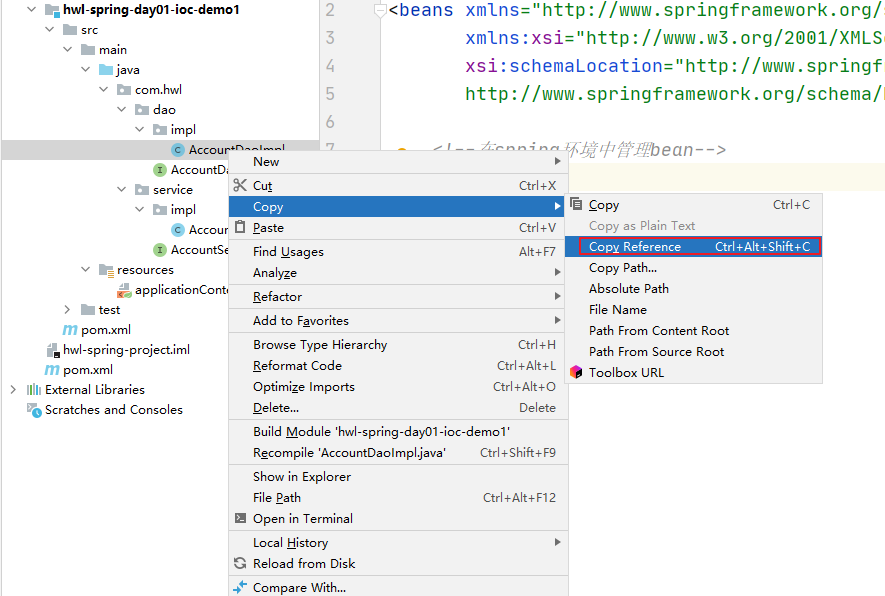The height and width of the screenshot is (596, 885).
Task: Choose Paste from context menu
Action: [398, 227]
